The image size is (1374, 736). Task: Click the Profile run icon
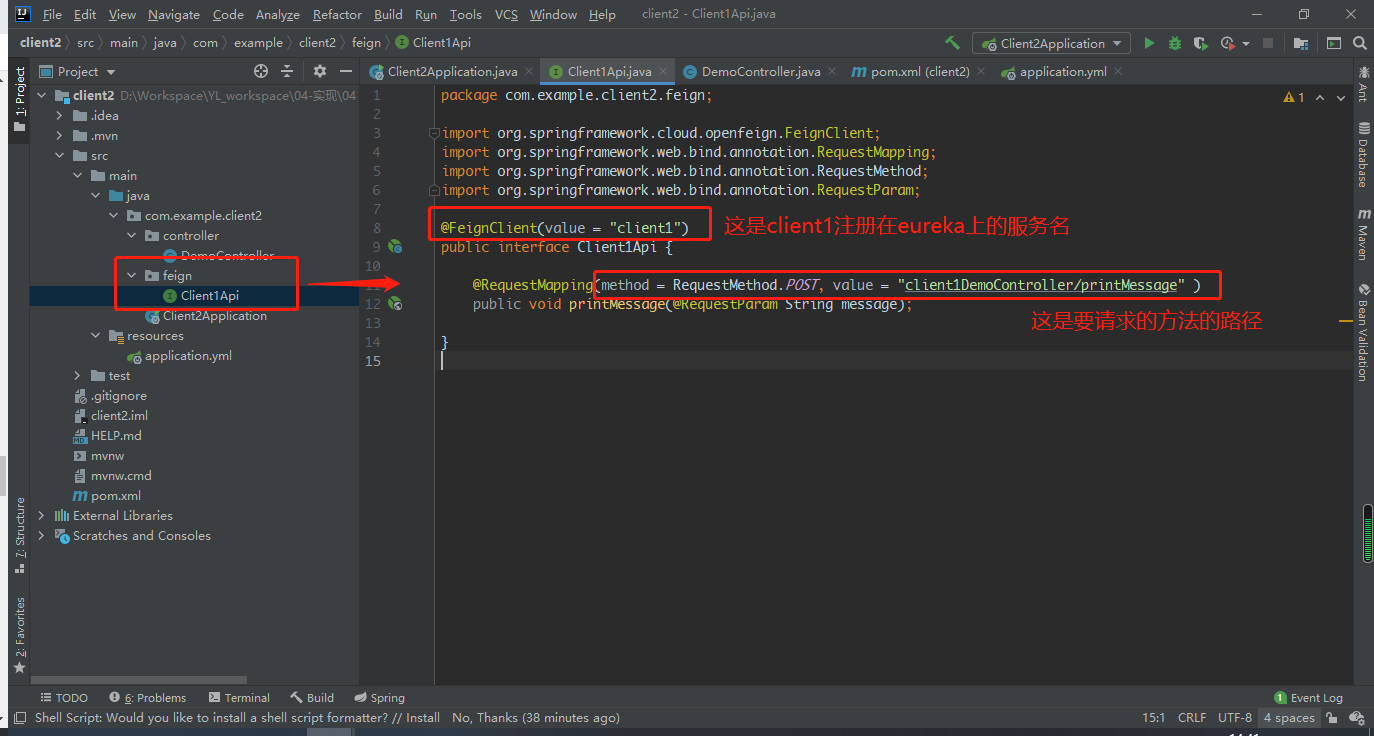pyautogui.click(x=1228, y=43)
